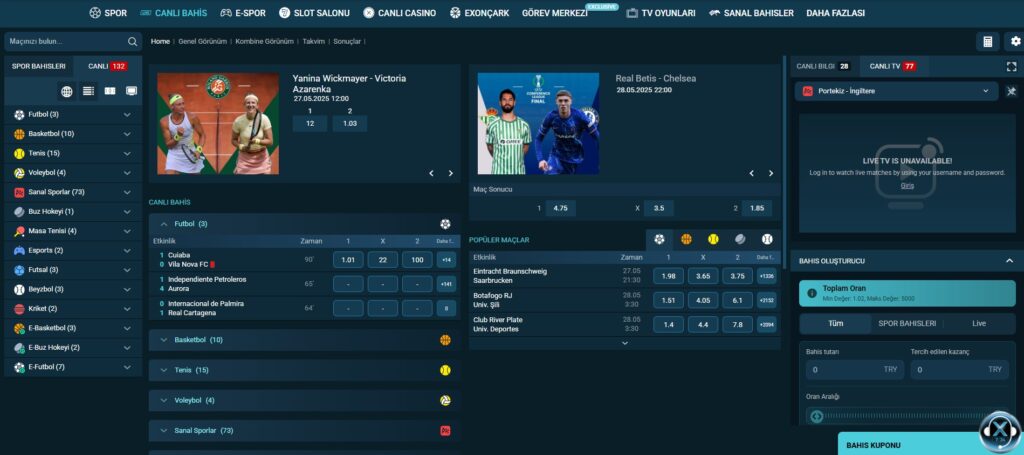Click the volleyball icon in Voleybol row
This screenshot has width=1024, height=455.
pyautogui.click(x=445, y=400)
